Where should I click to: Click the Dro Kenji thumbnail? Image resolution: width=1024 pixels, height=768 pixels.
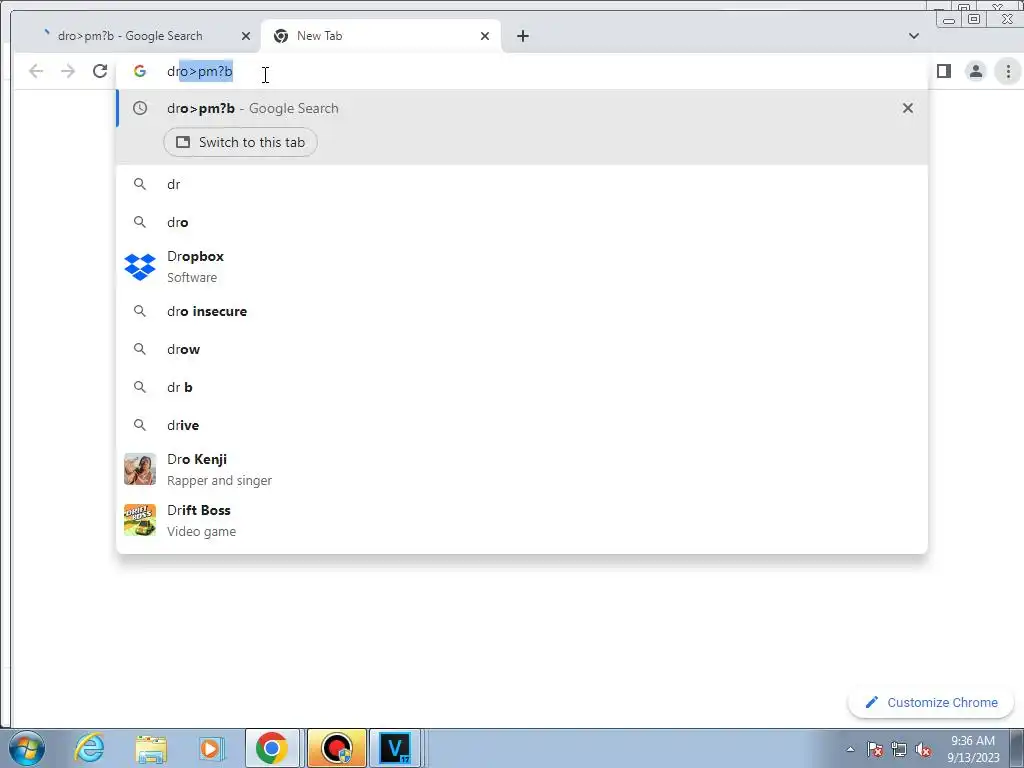point(140,470)
